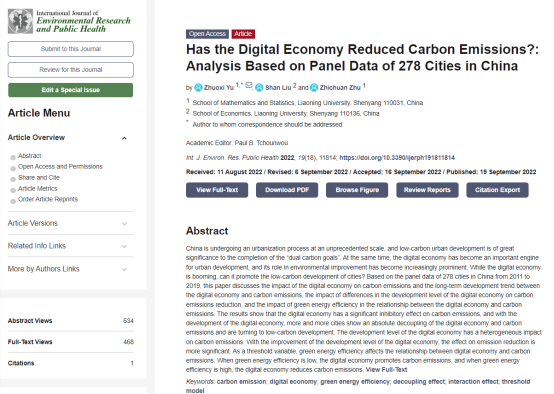The image size is (554, 394).
Task: Open Zhuoxi Yu's author profile icon
Action: coord(199,87)
